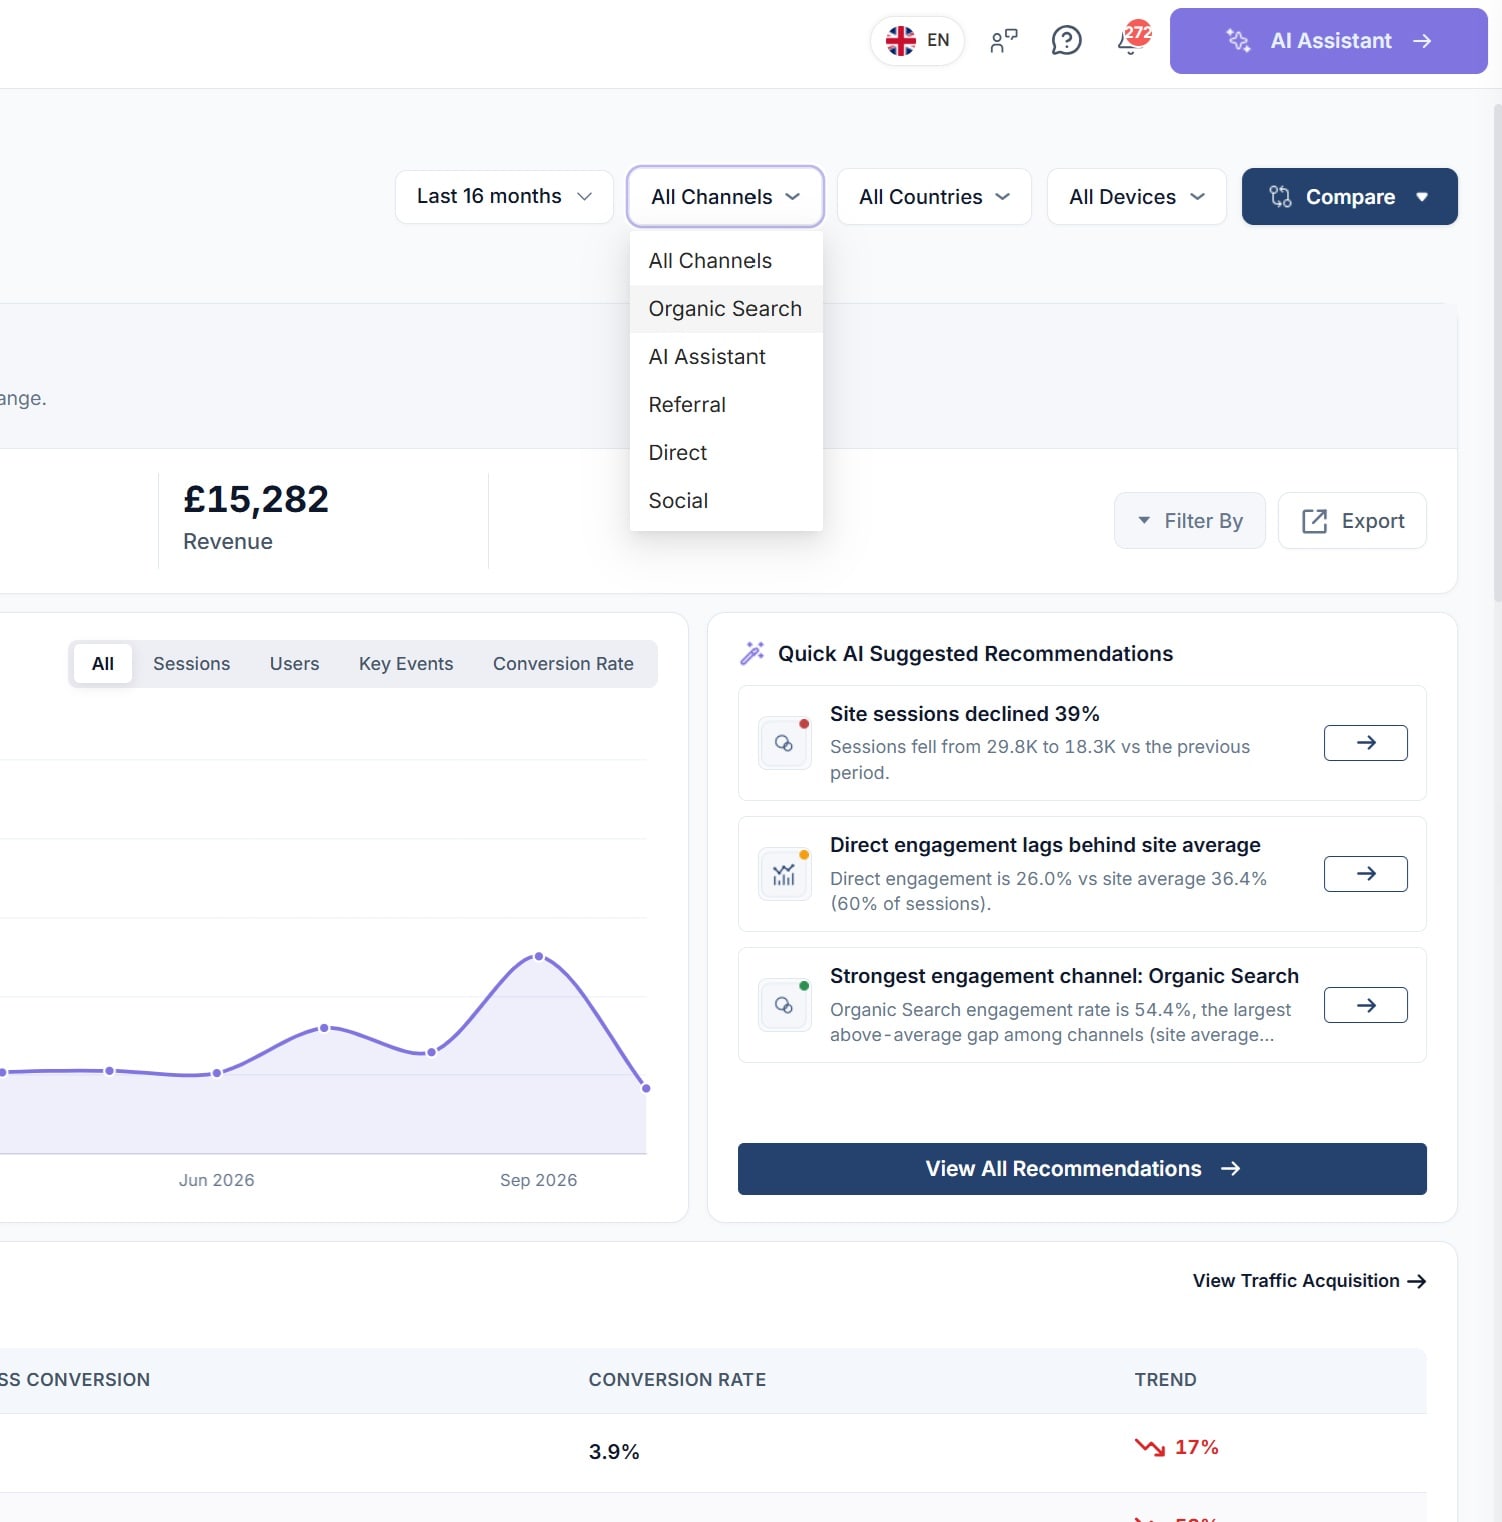Expand the Last 16 months date dropdown
The height and width of the screenshot is (1522, 1502).
tap(504, 196)
